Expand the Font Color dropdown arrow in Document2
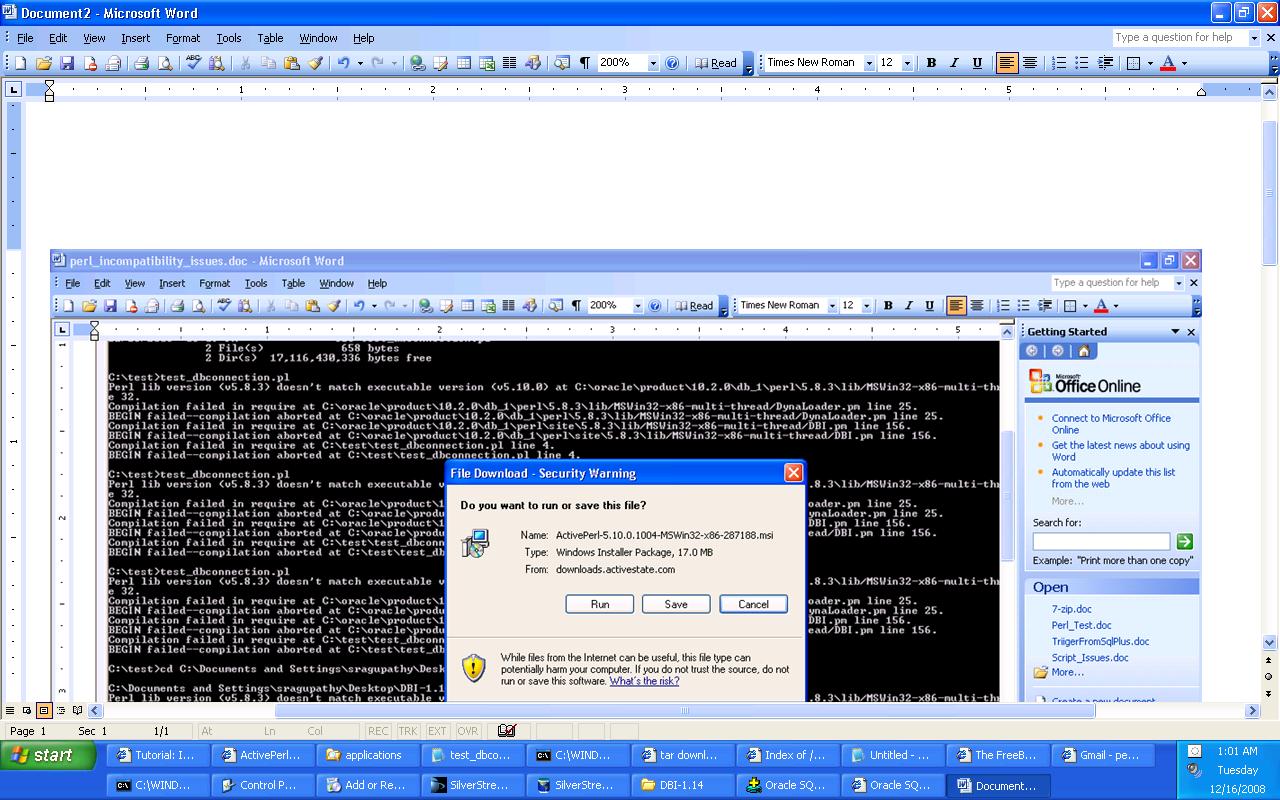This screenshot has height=800, width=1280. (1184, 63)
